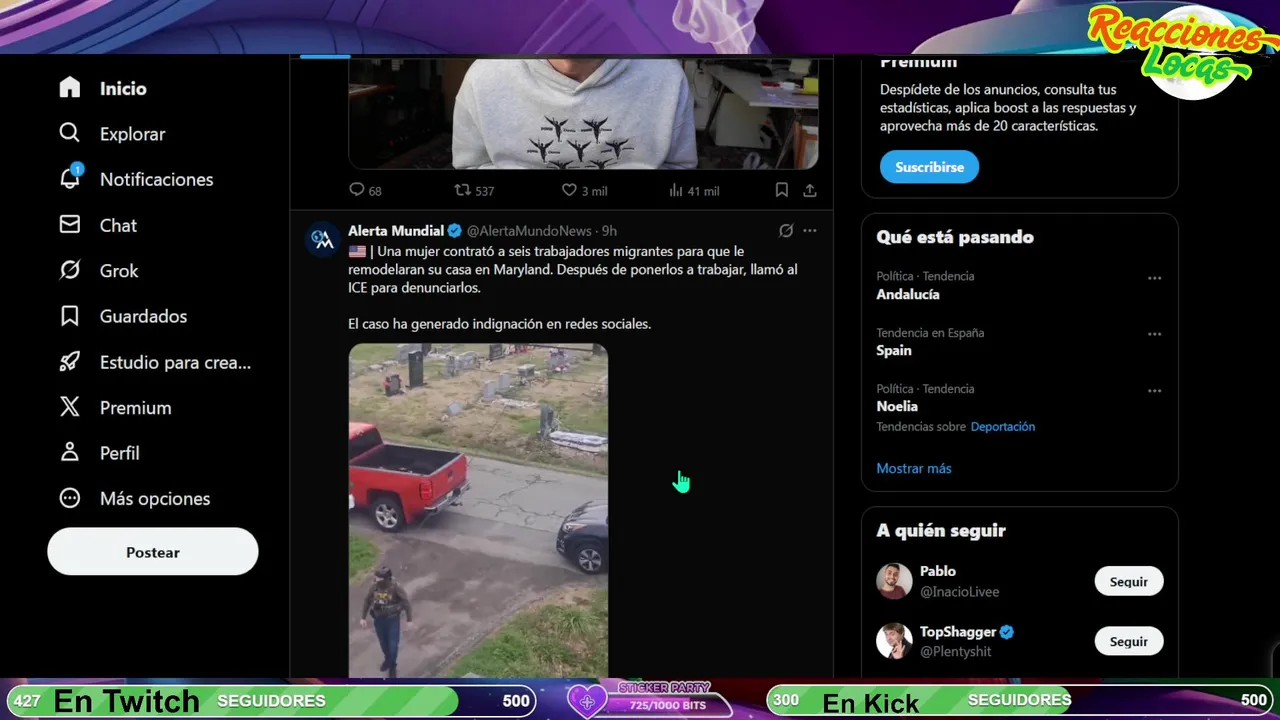The image size is (1280, 720).
Task: Click the Suscribirse button
Action: tap(929, 167)
